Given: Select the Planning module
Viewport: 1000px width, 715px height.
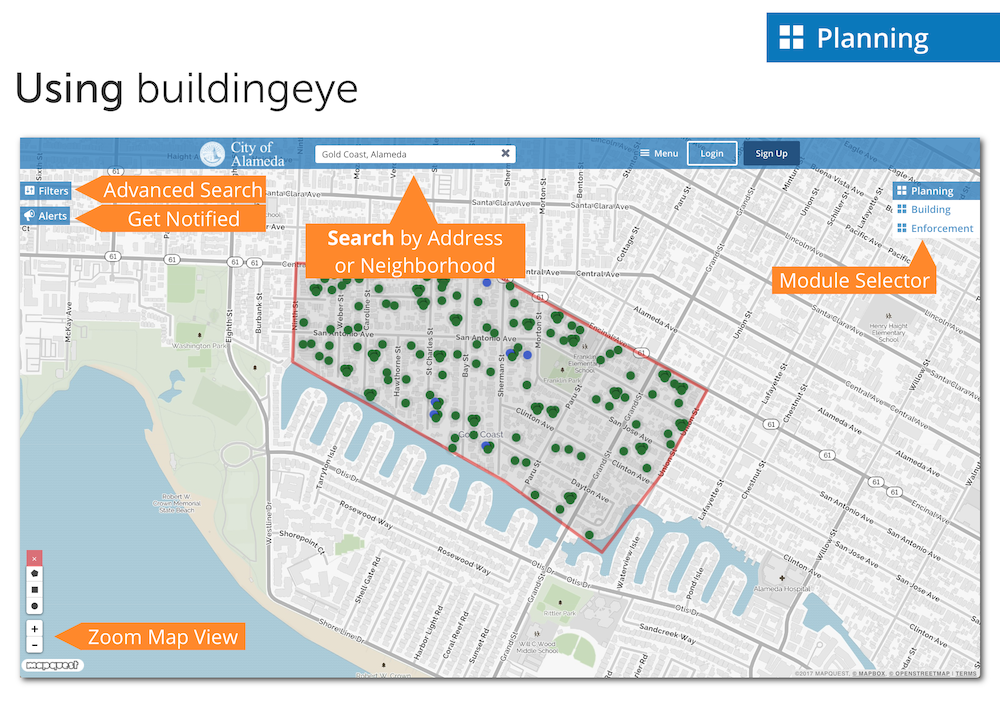Looking at the screenshot, I should coord(936,191).
